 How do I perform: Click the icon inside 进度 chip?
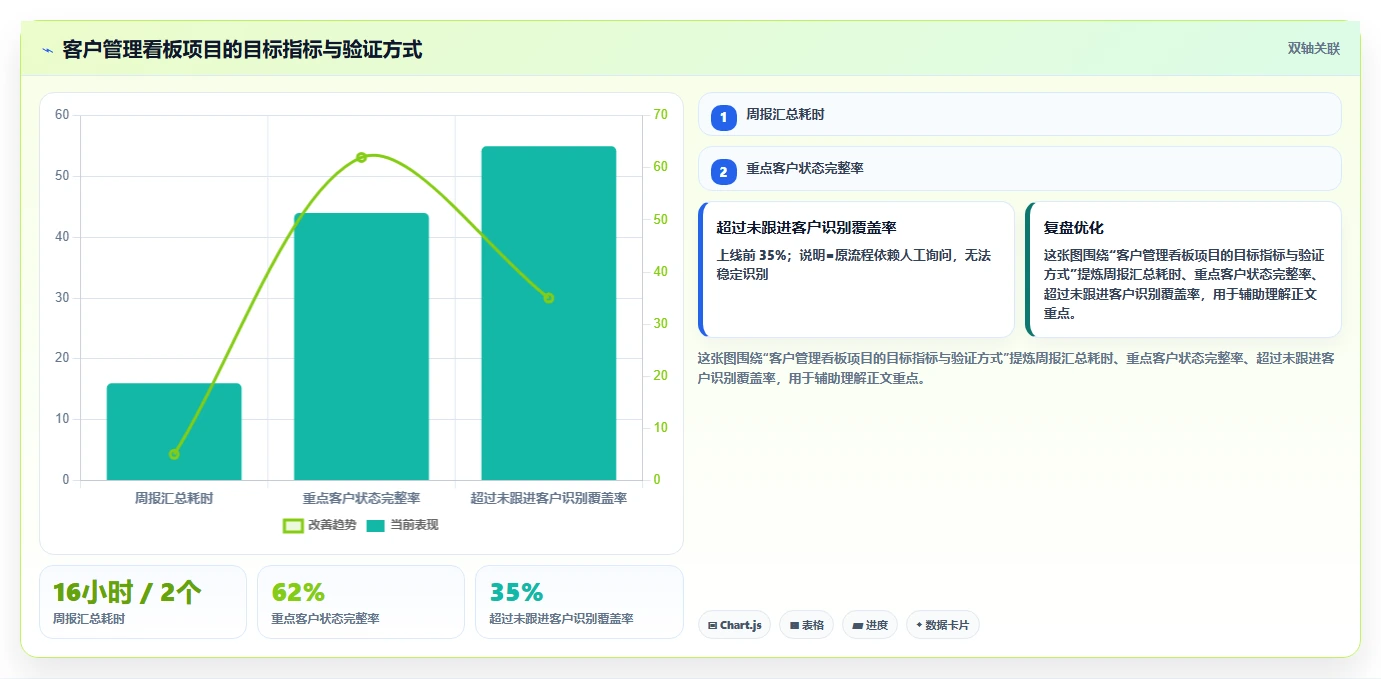point(857,625)
